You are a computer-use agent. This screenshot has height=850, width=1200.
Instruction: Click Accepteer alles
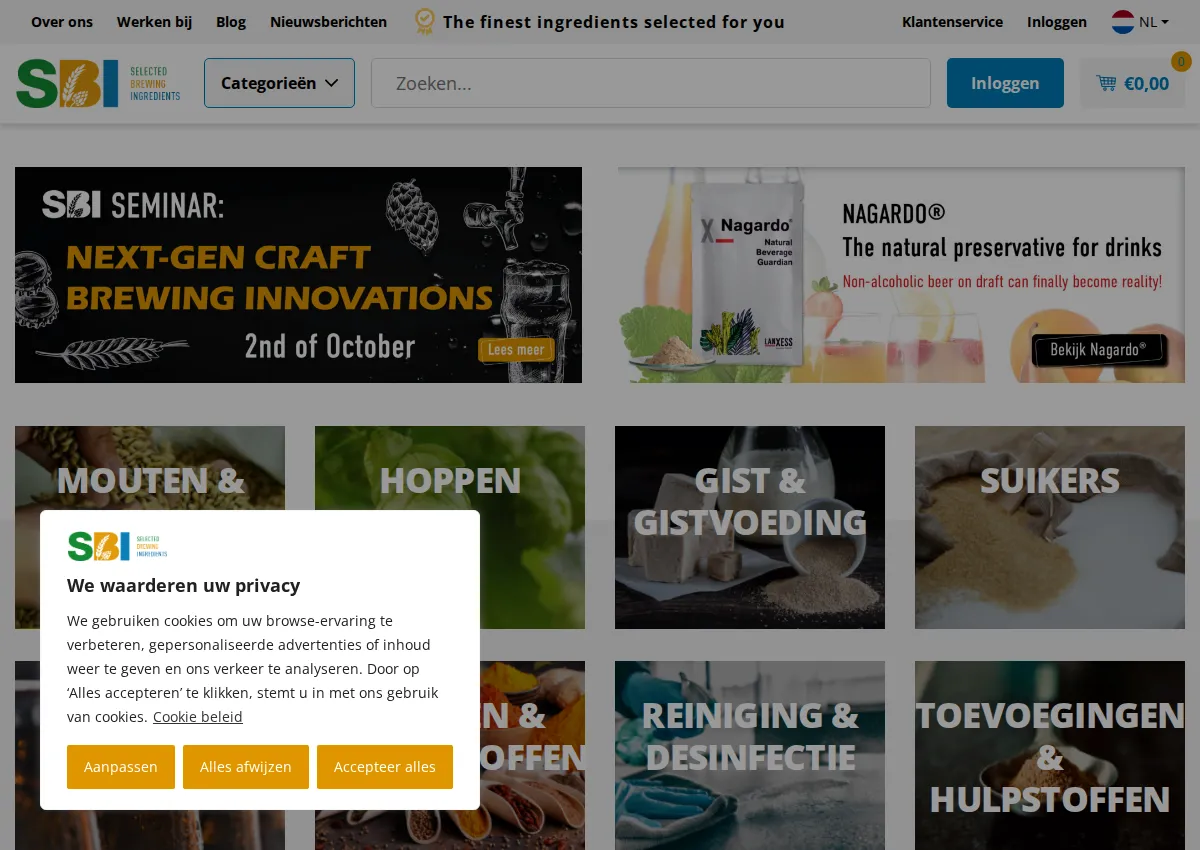coord(385,767)
